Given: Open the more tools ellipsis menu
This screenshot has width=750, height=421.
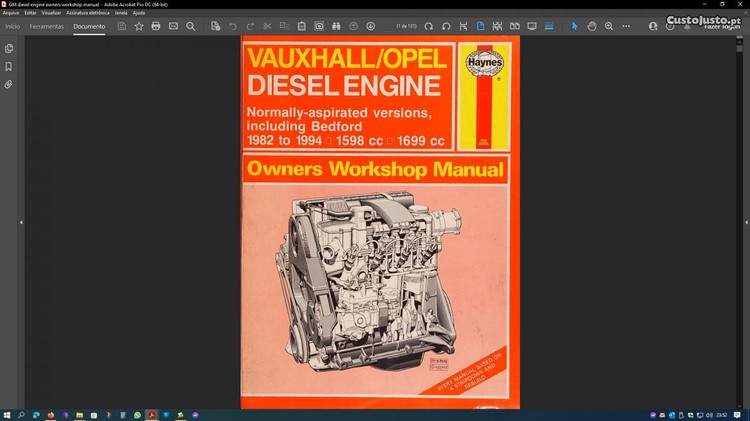Looking at the screenshot, I should (626, 26).
